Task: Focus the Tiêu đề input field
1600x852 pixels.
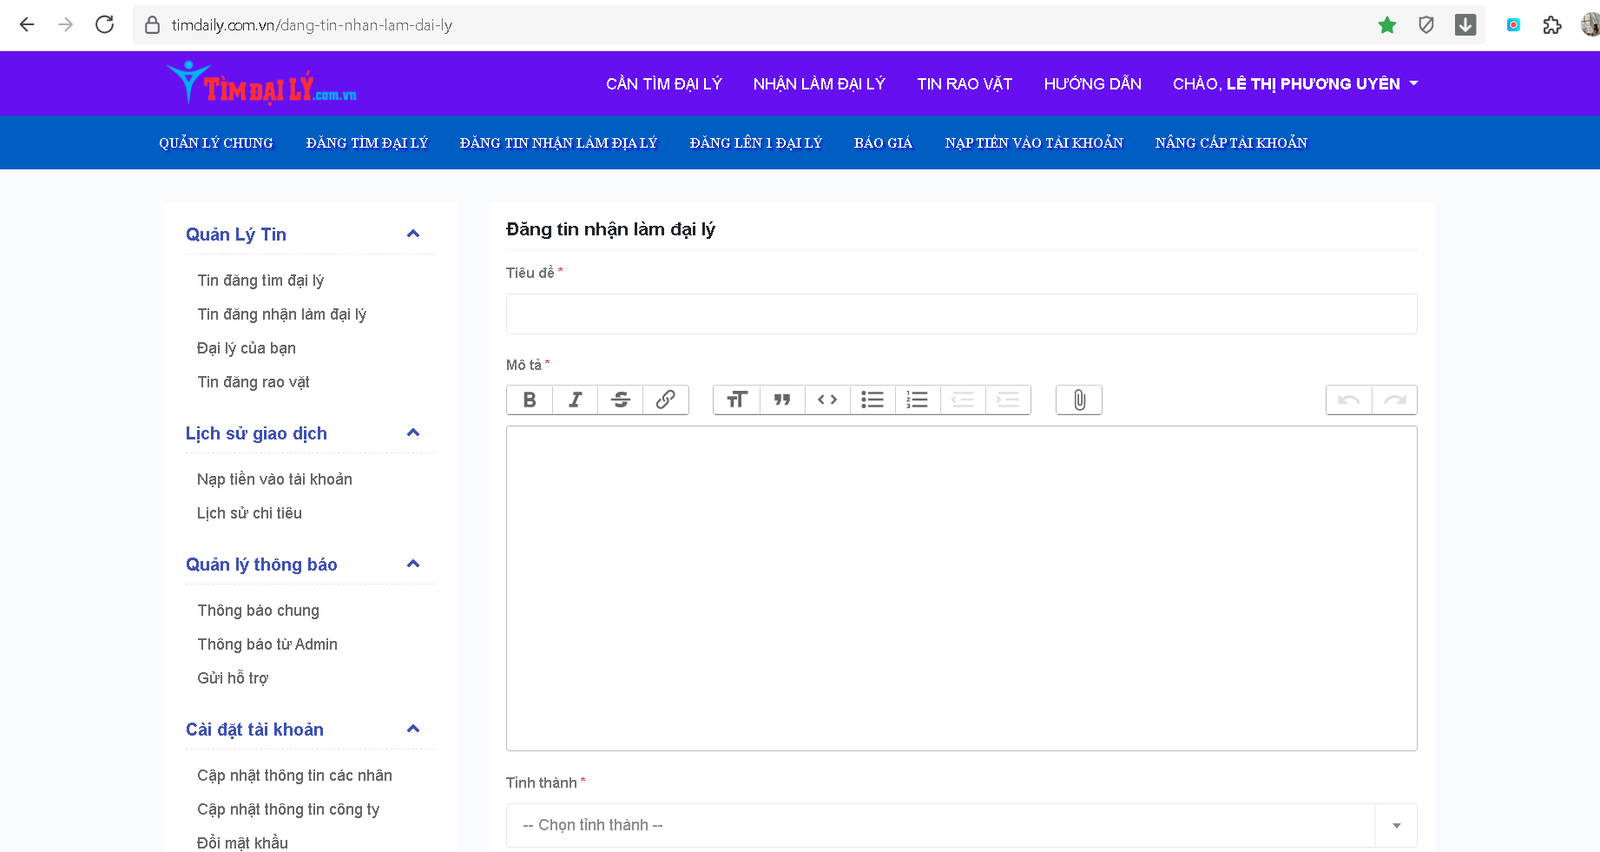Action: point(961,314)
